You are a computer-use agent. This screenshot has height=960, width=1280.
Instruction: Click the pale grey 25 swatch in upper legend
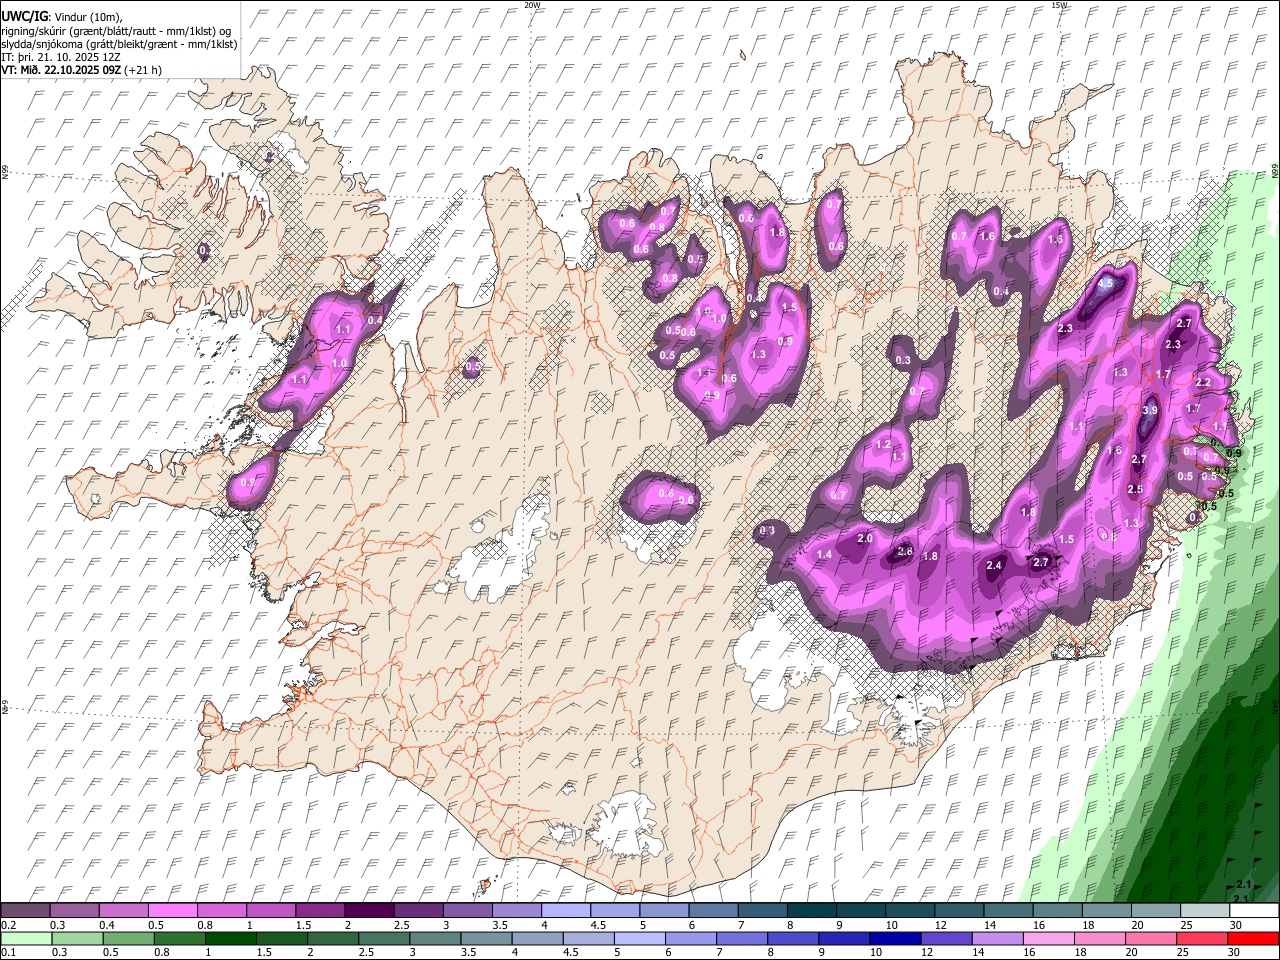coord(1204,911)
